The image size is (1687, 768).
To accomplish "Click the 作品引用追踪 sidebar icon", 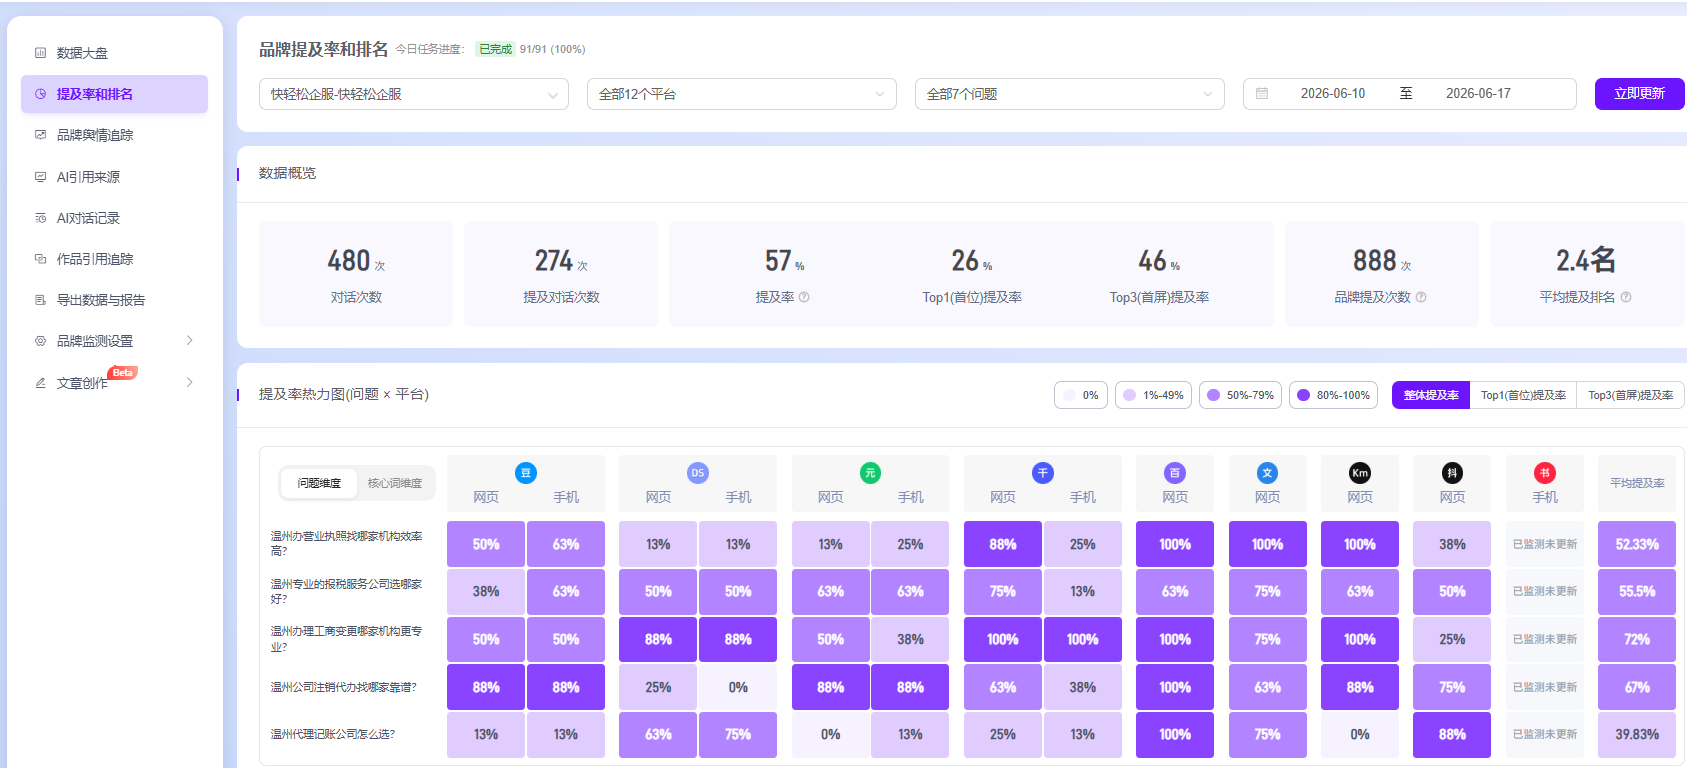I will pos(41,259).
